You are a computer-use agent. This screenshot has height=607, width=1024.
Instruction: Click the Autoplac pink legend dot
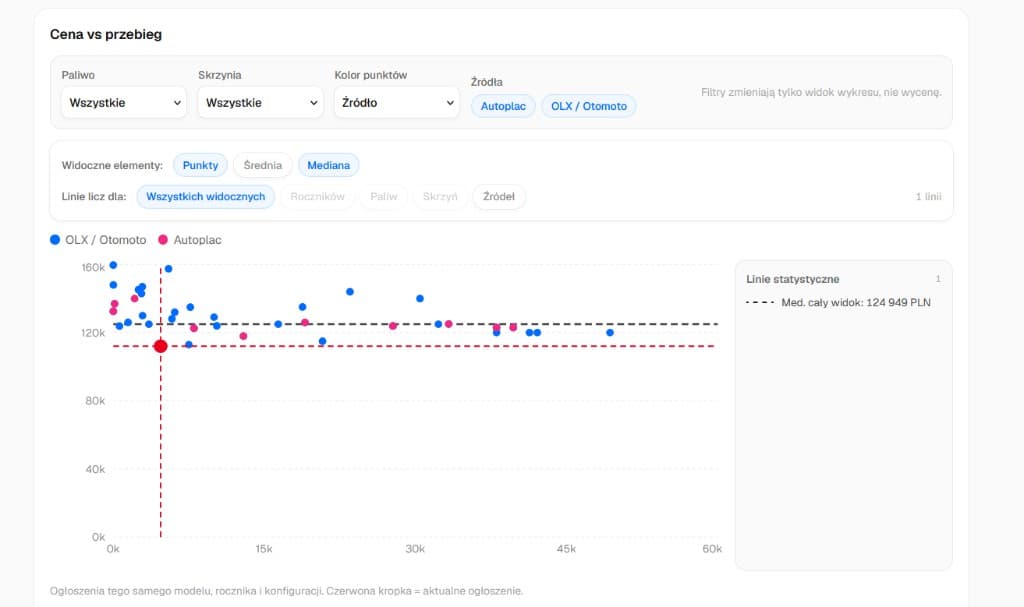tap(163, 240)
